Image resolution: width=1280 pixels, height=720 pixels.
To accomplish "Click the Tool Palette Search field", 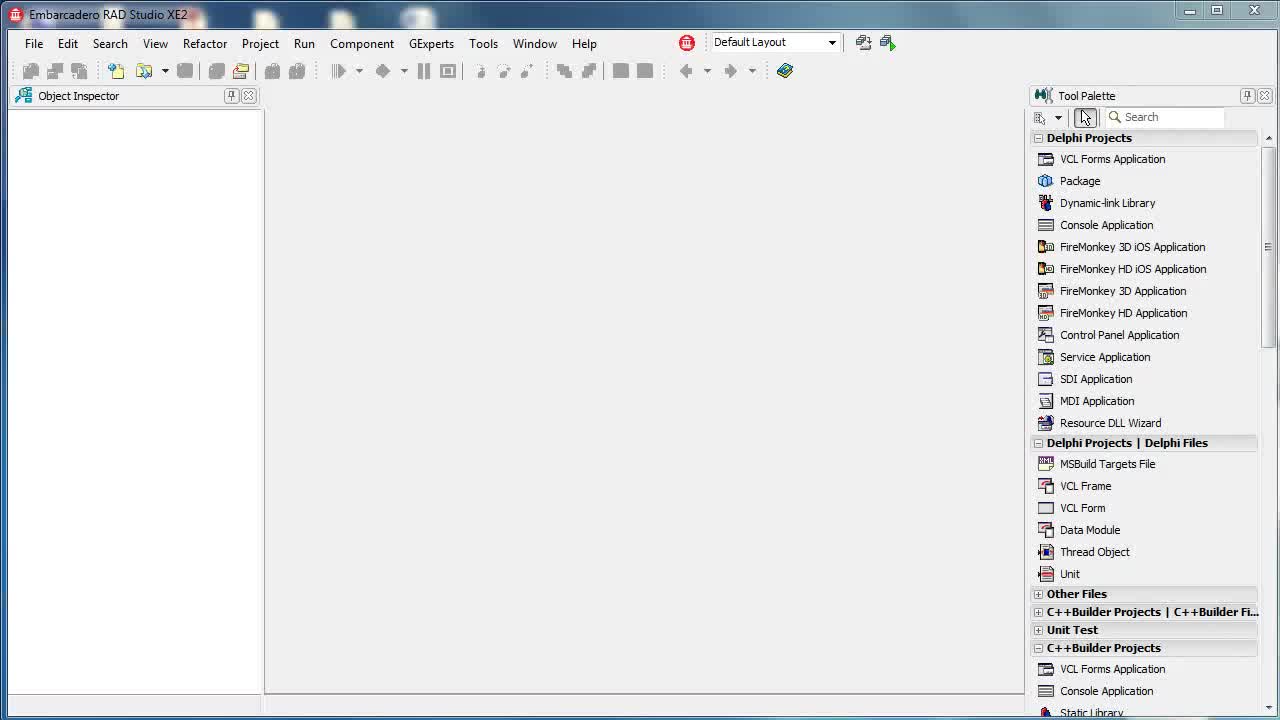I will pos(1164,117).
